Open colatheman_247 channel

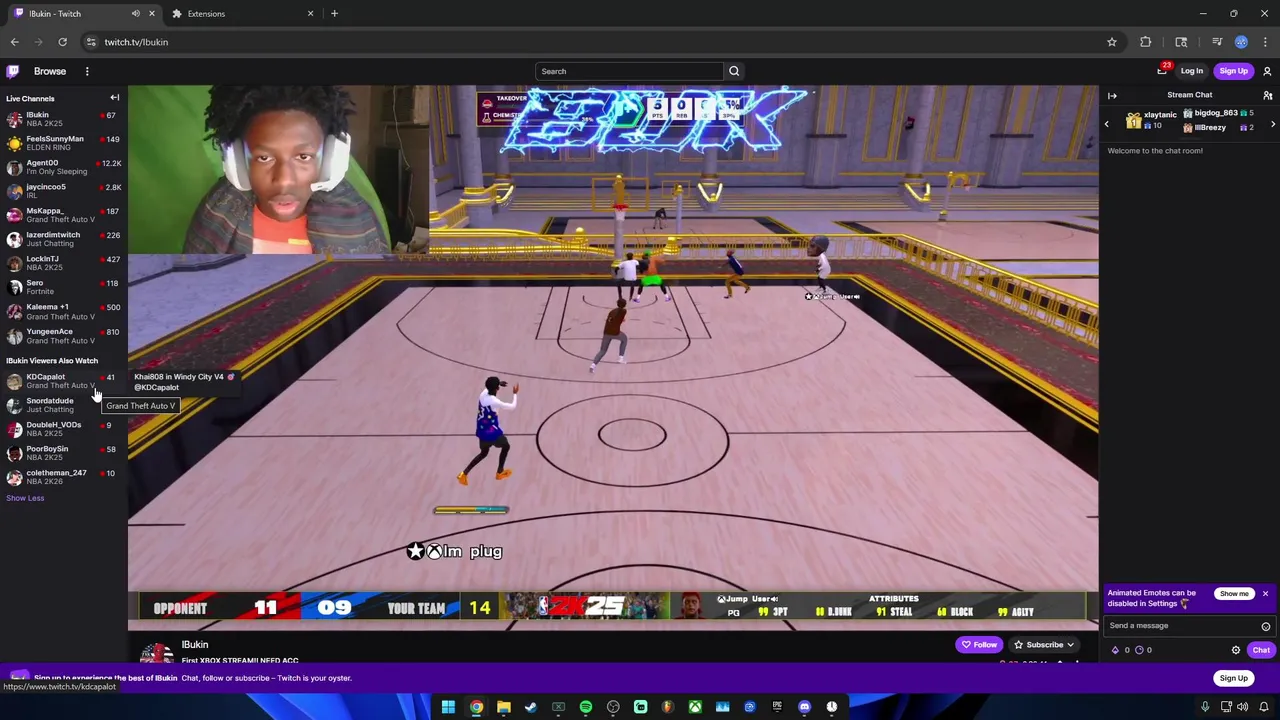click(63, 477)
